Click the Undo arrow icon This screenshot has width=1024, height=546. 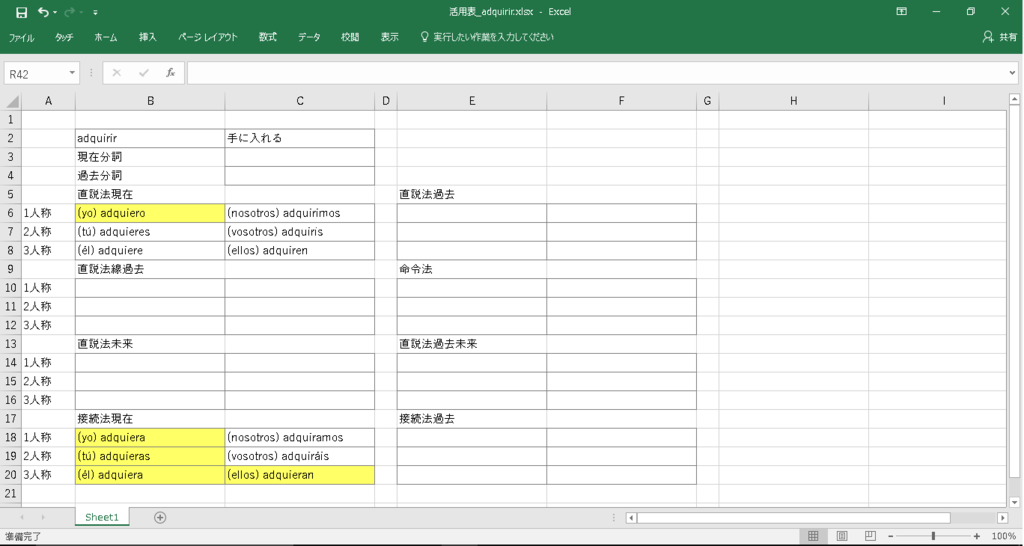coord(42,12)
